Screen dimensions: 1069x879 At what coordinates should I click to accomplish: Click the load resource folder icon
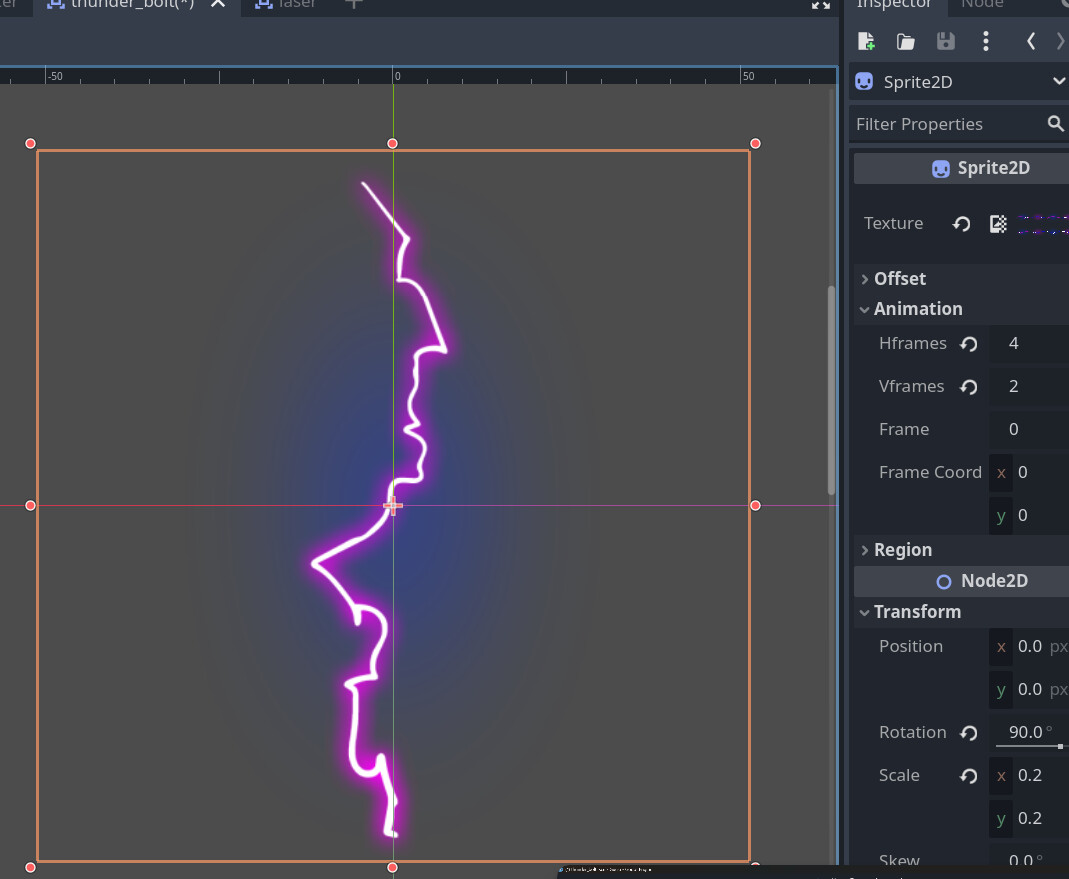(906, 41)
